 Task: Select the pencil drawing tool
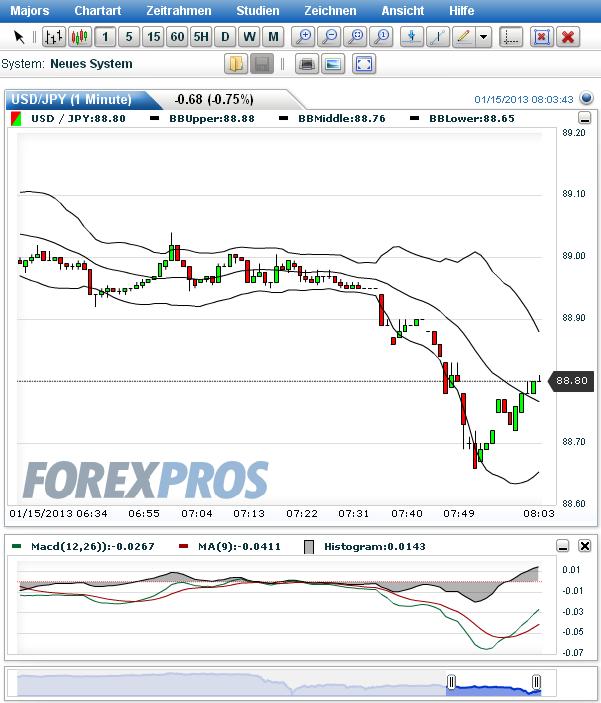(464, 37)
